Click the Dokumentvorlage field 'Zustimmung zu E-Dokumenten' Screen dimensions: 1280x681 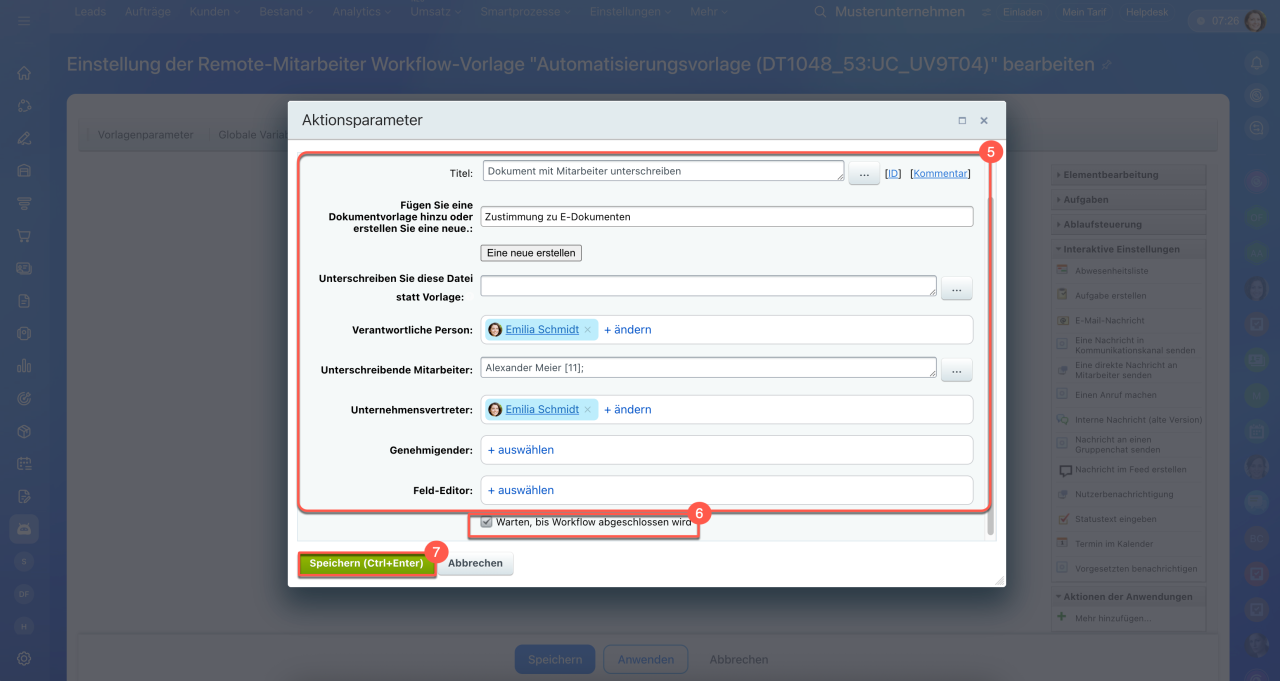pyautogui.click(x=727, y=216)
